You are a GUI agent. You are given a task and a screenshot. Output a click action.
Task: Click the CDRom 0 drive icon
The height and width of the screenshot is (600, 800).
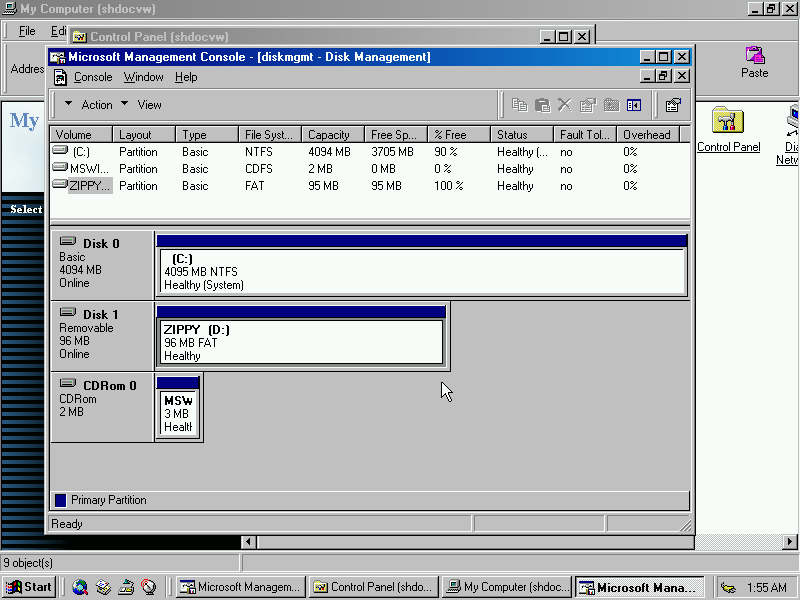[x=68, y=385]
